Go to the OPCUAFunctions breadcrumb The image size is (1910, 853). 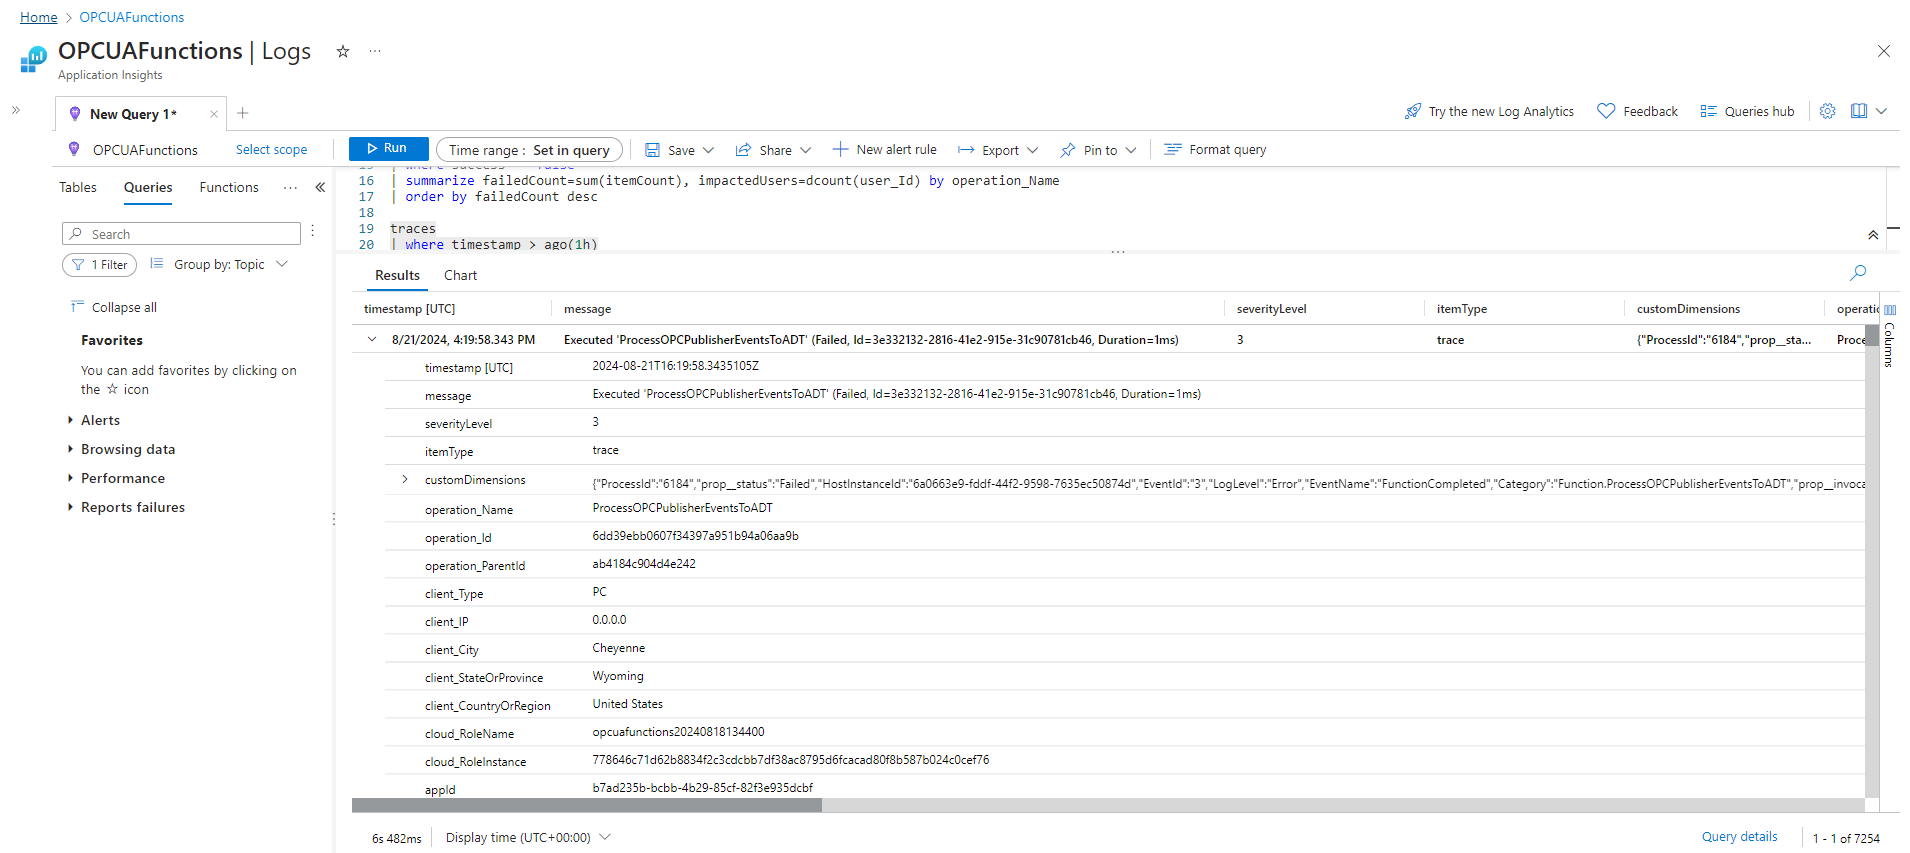[x=131, y=17]
